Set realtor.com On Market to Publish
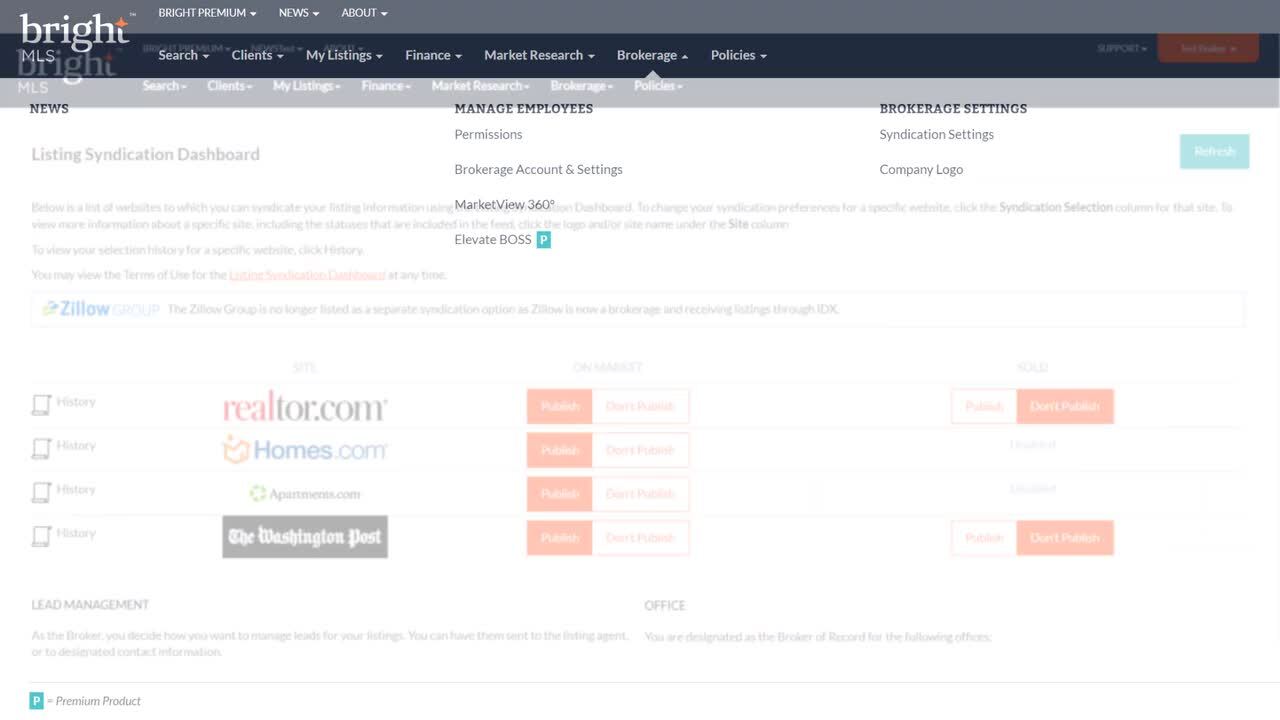The height and width of the screenshot is (720, 1280). pos(560,406)
